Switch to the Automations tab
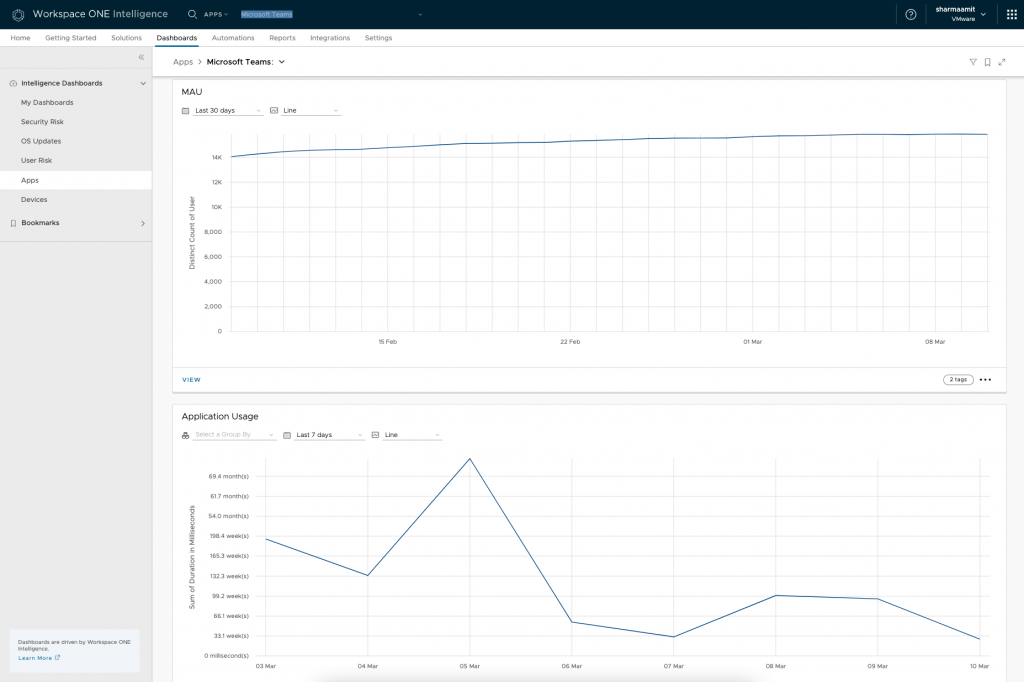Screen dimensions: 1024x682 tap(233, 38)
